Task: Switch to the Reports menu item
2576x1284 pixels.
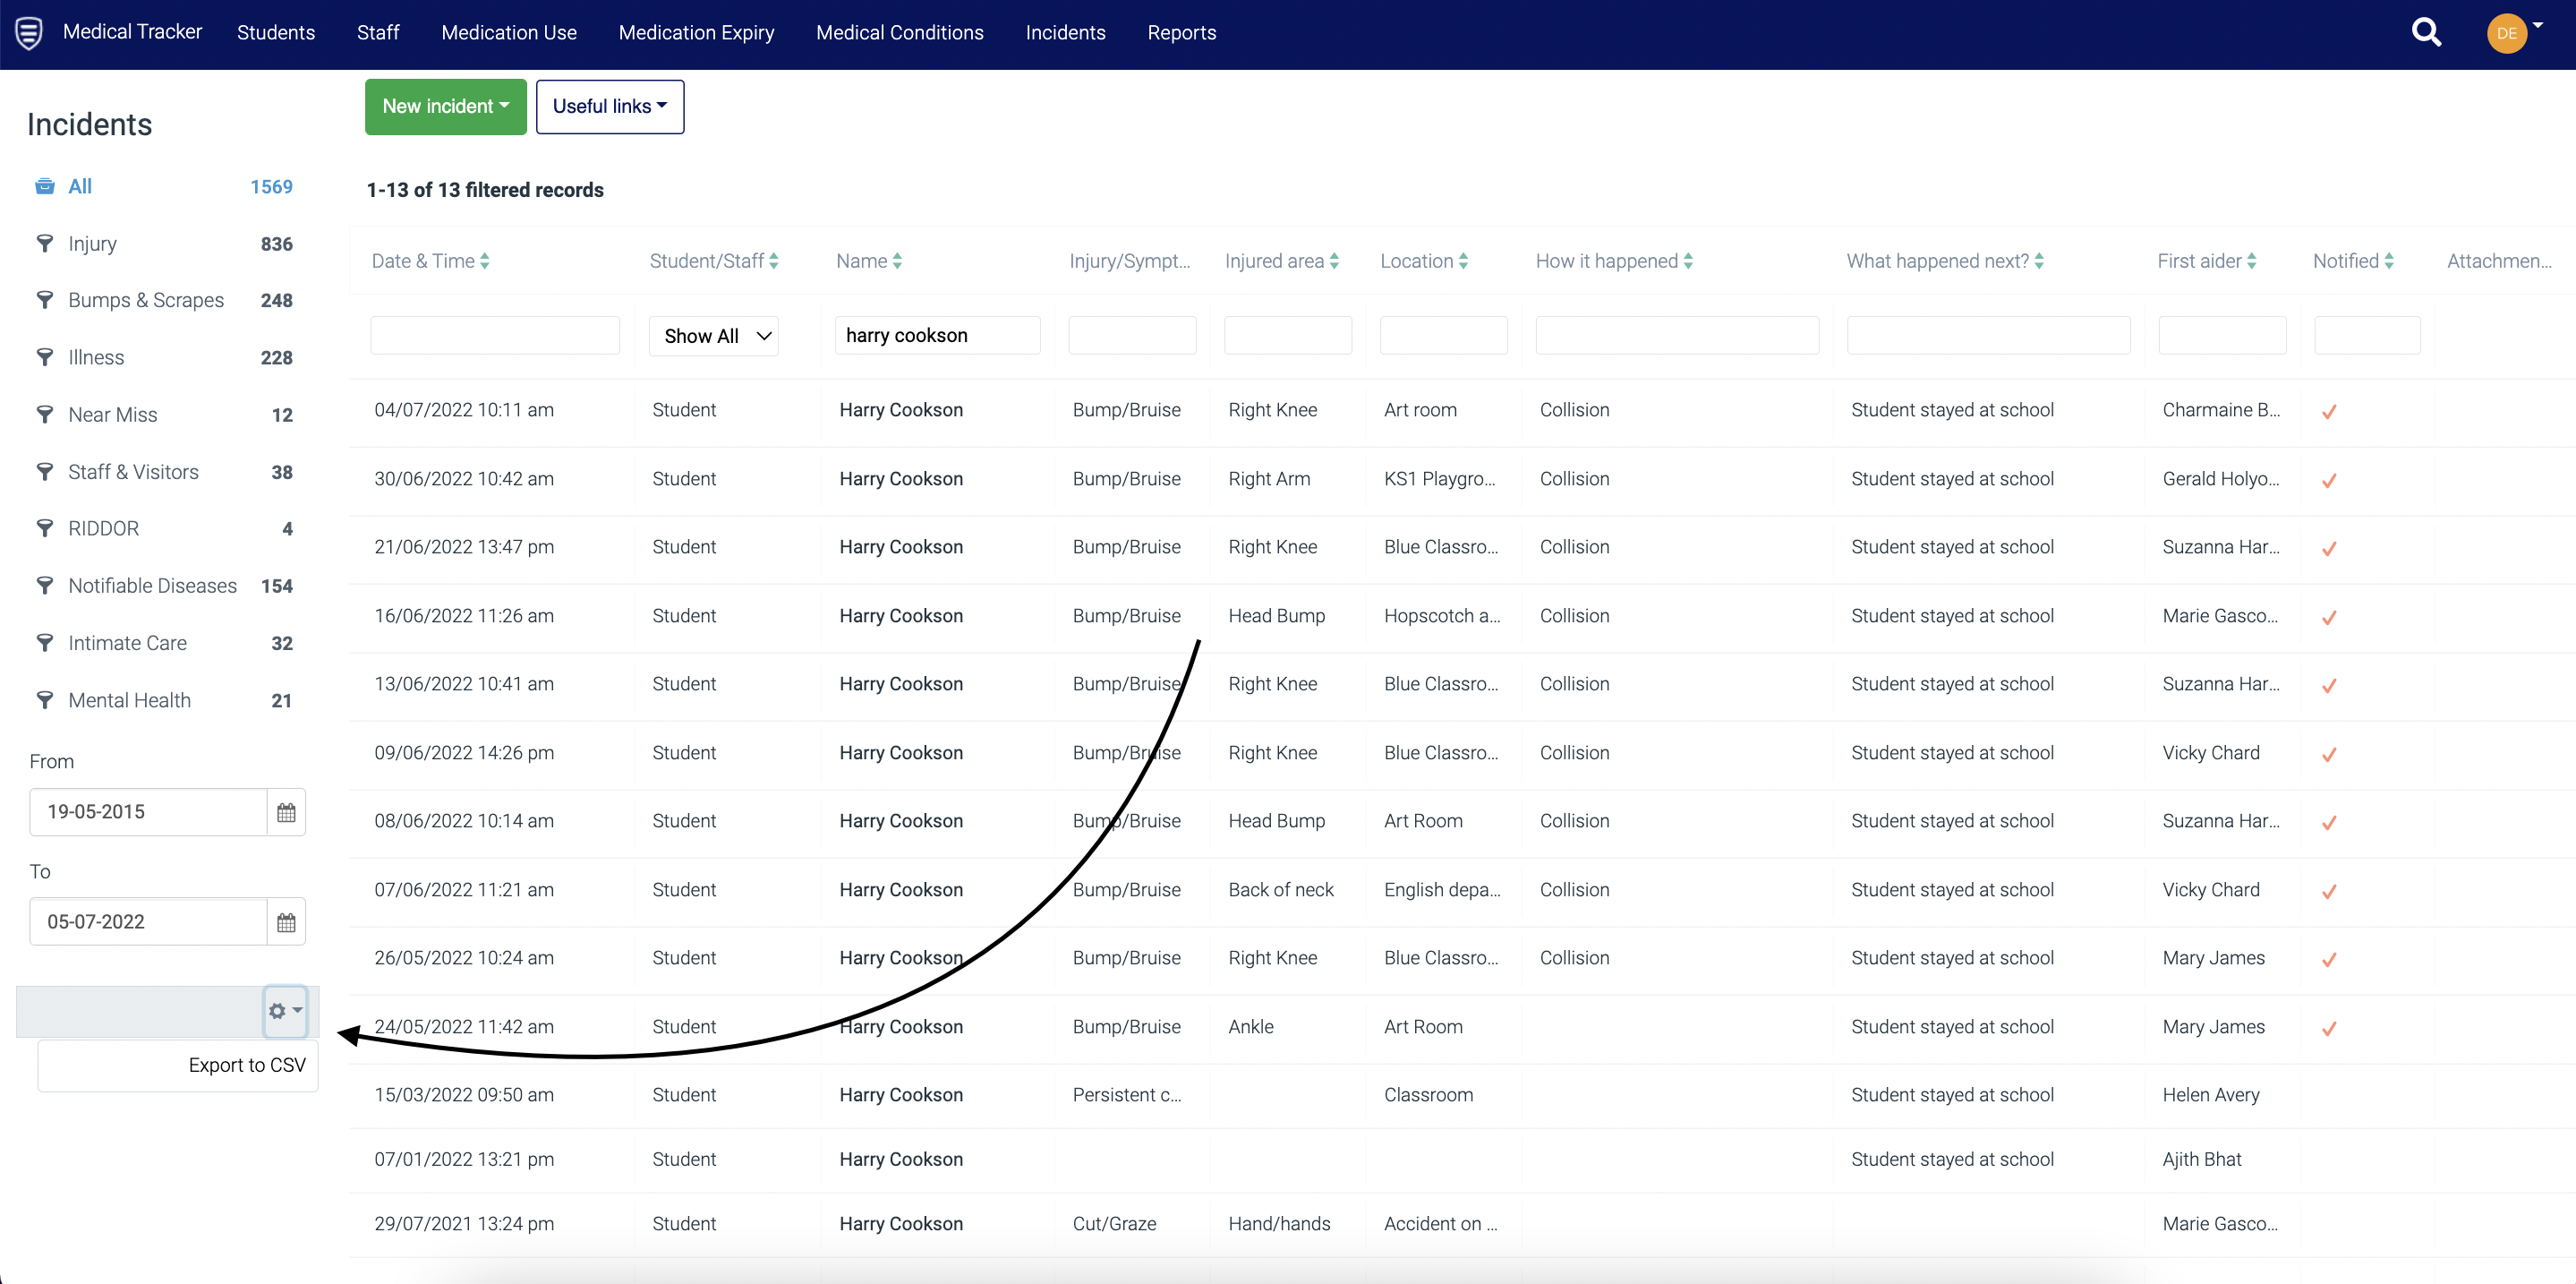Action: pos(1182,32)
